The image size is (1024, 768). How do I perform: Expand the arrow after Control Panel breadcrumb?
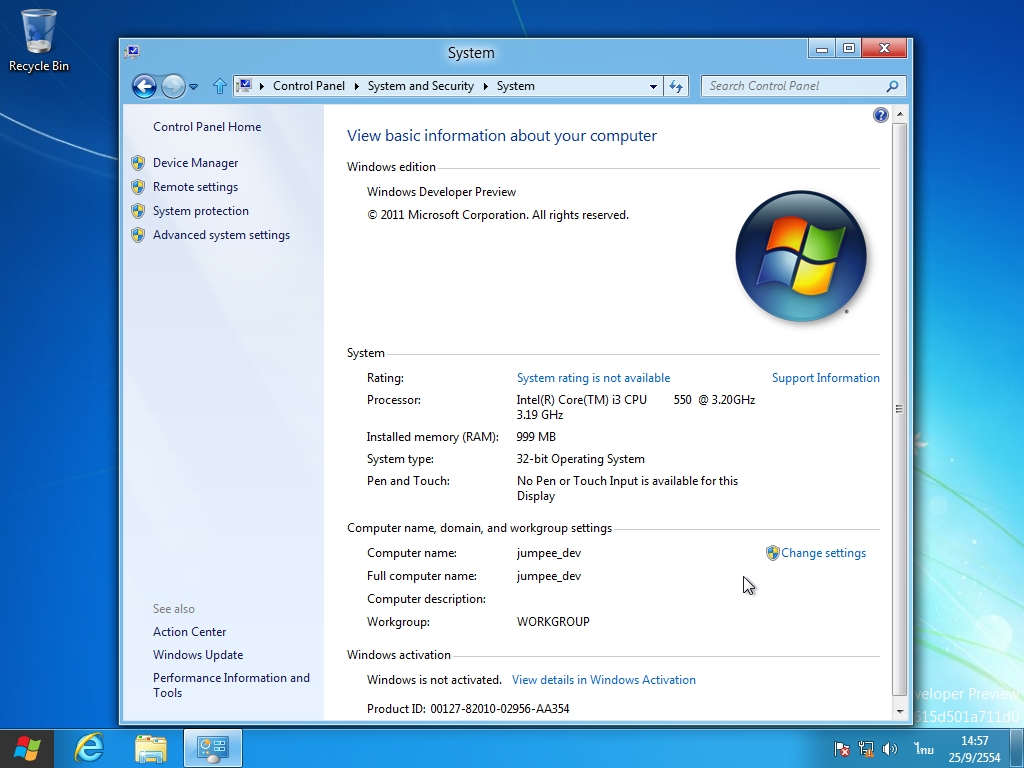tap(357, 86)
